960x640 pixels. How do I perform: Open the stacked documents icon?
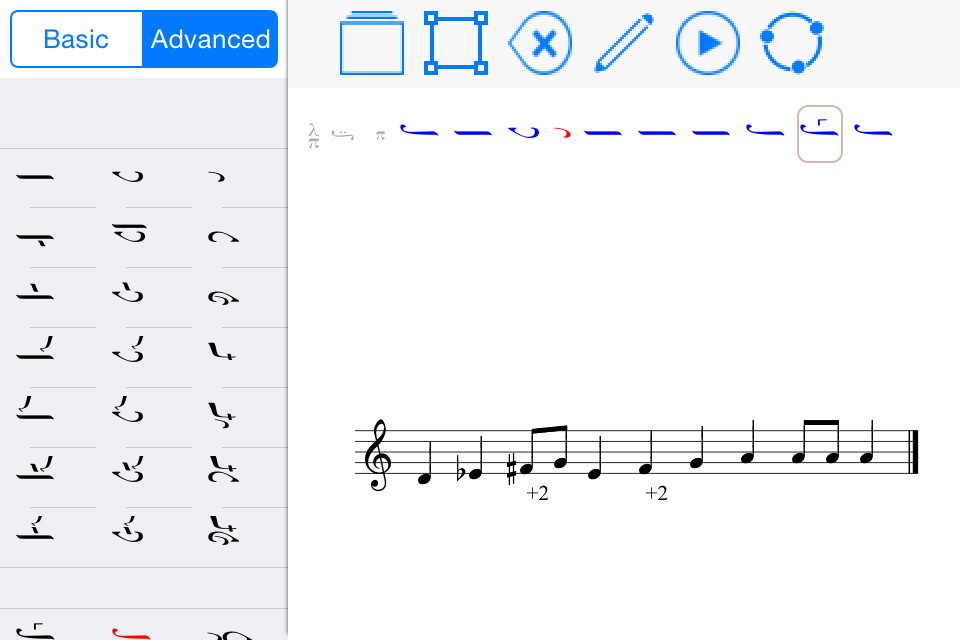coord(372,42)
